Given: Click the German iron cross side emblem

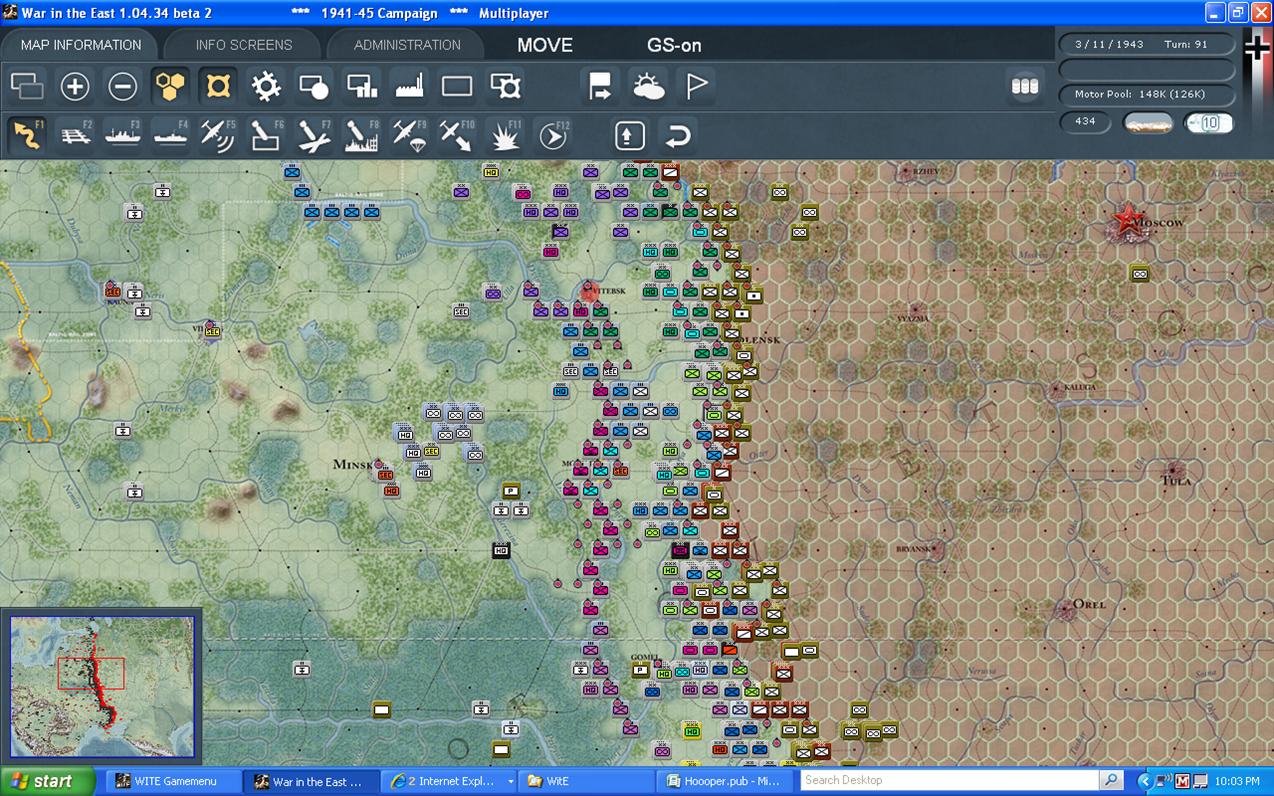Looking at the screenshot, I should (x=1257, y=48).
